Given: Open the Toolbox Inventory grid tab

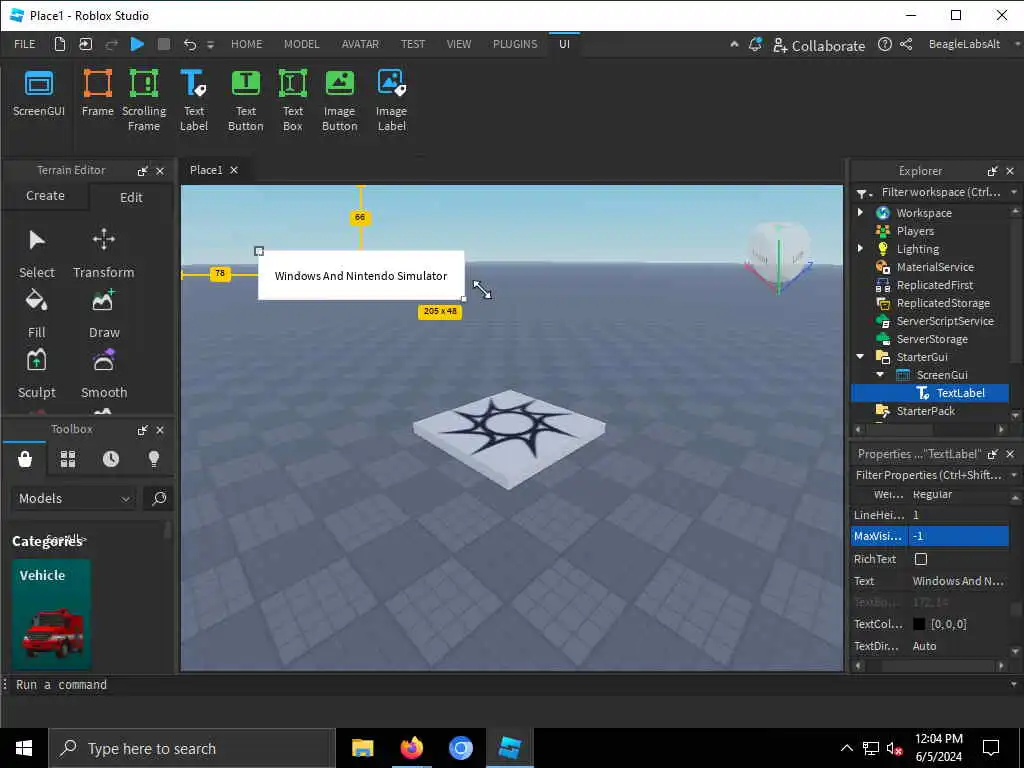Looking at the screenshot, I should 68,459.
